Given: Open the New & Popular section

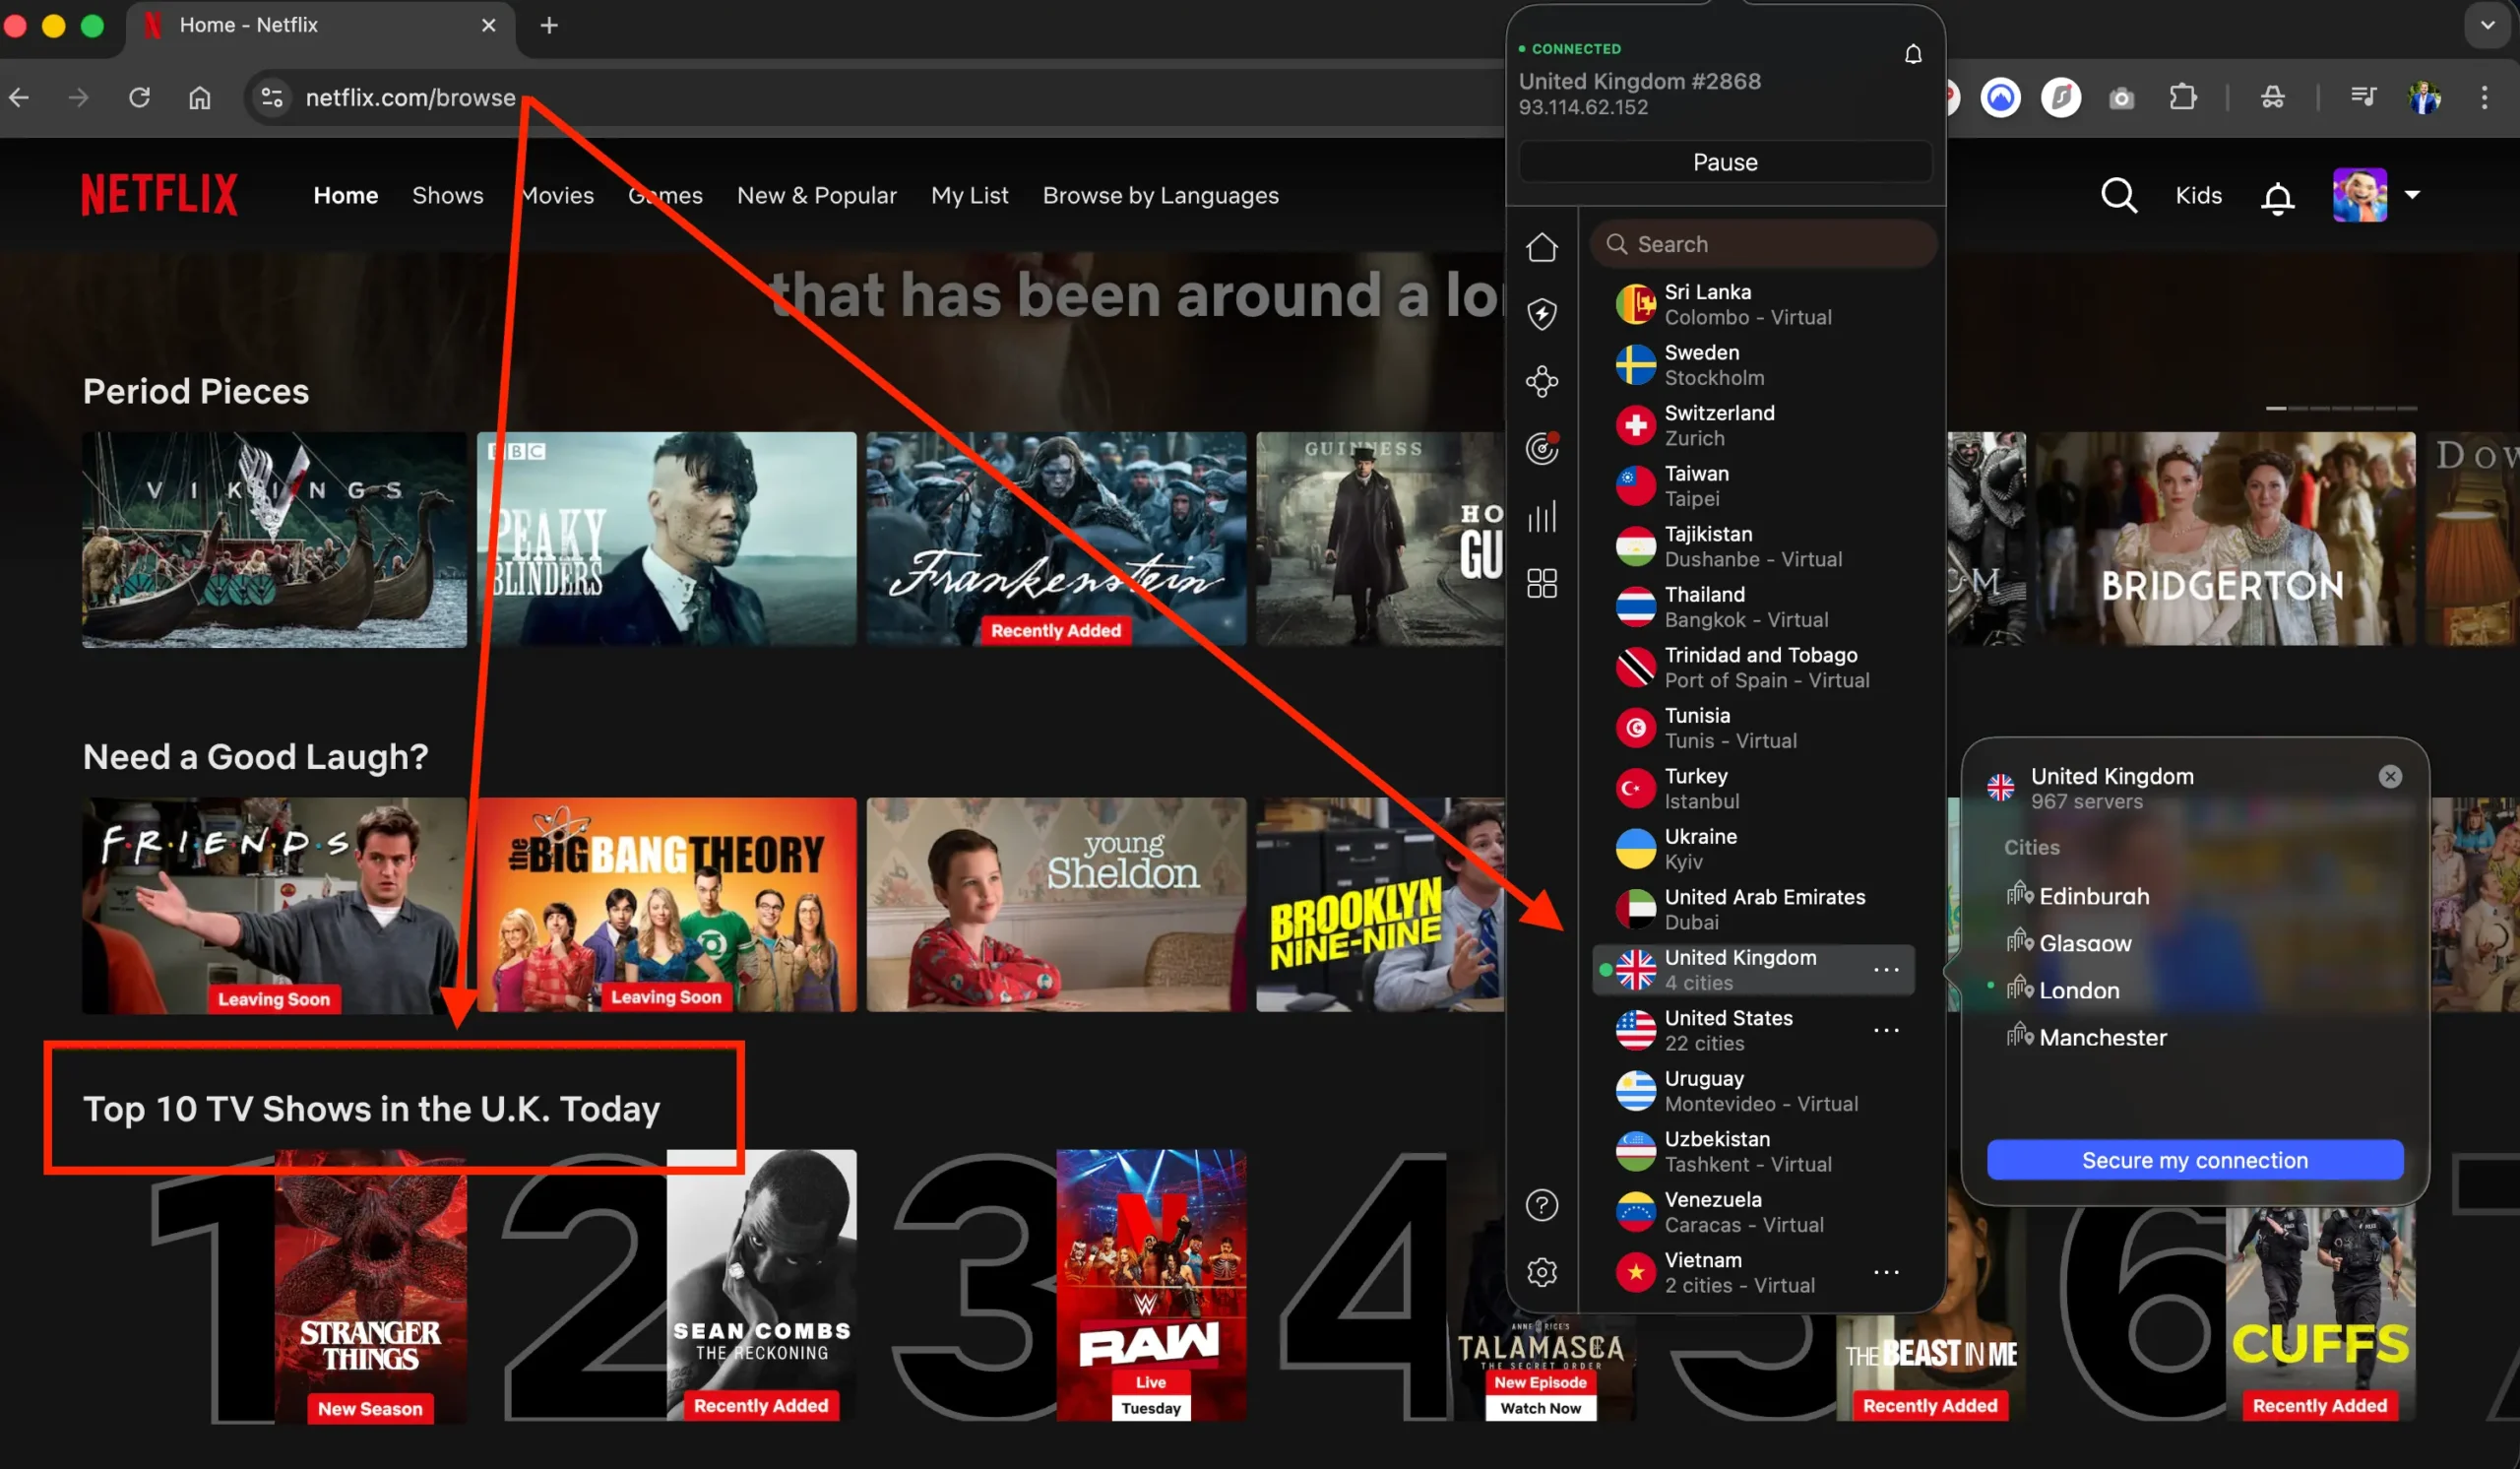Looking at the screenshot, I should 817,195.
